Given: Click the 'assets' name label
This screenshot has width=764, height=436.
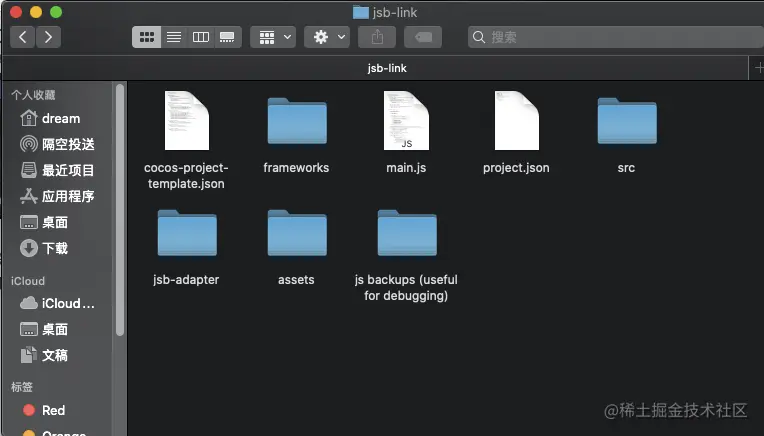Looking at the screenshot, I should [x=296, y=280].
